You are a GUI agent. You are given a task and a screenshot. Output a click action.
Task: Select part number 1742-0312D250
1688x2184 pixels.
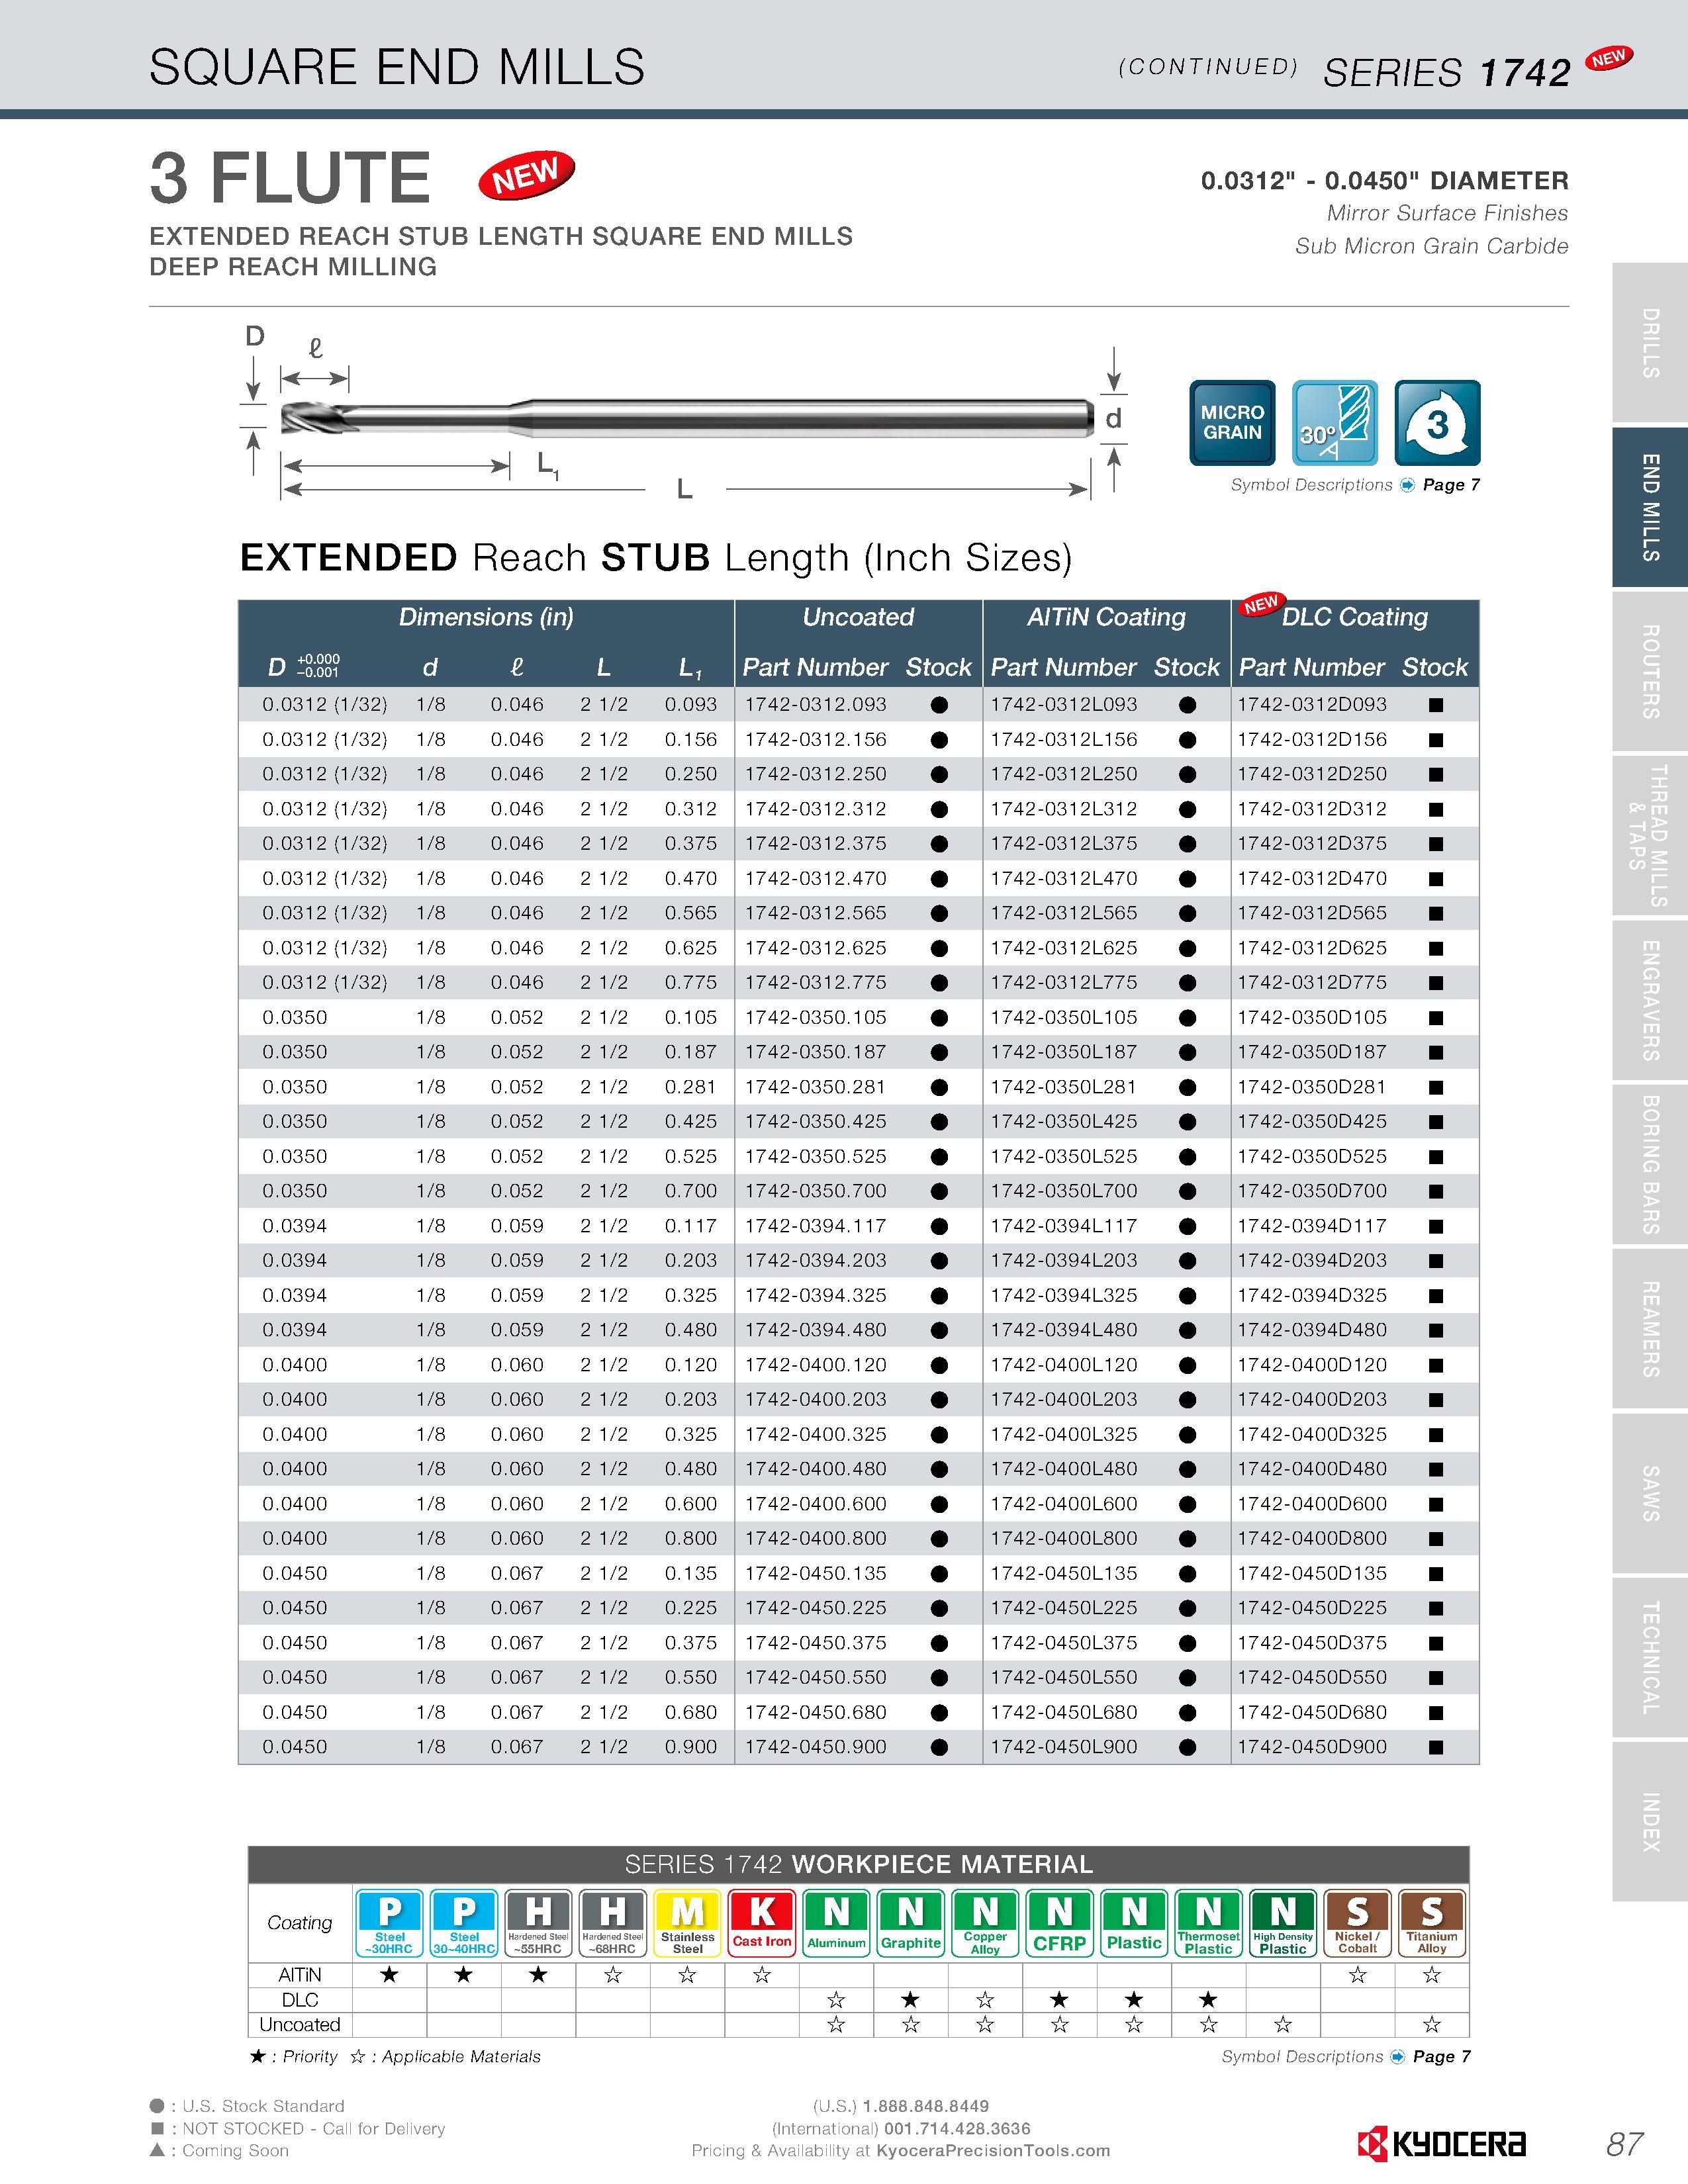tap(1312, 774)
